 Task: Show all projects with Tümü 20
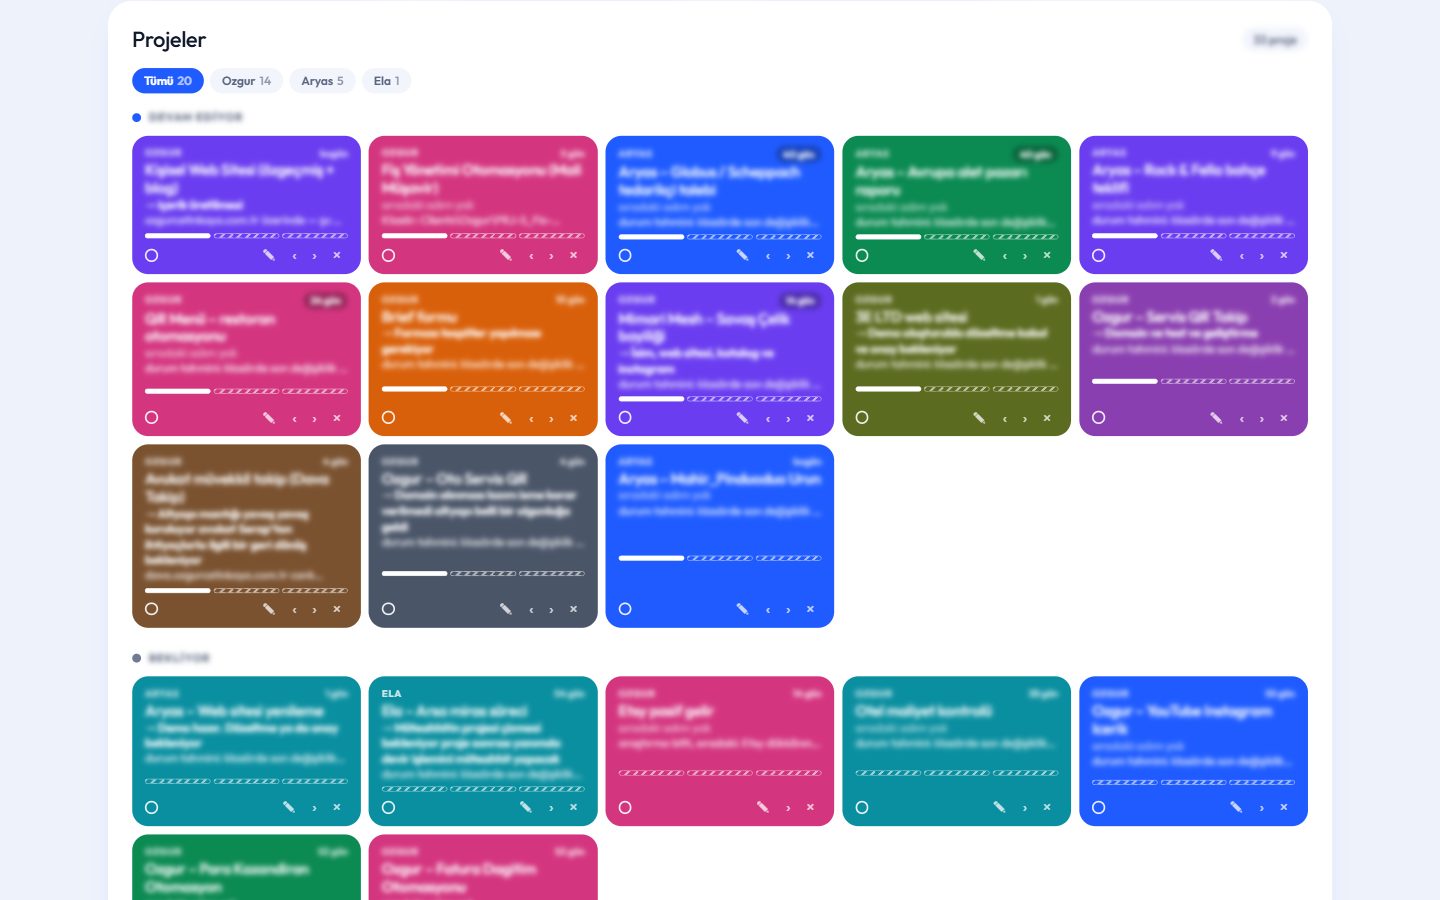(x=168, y=81)
